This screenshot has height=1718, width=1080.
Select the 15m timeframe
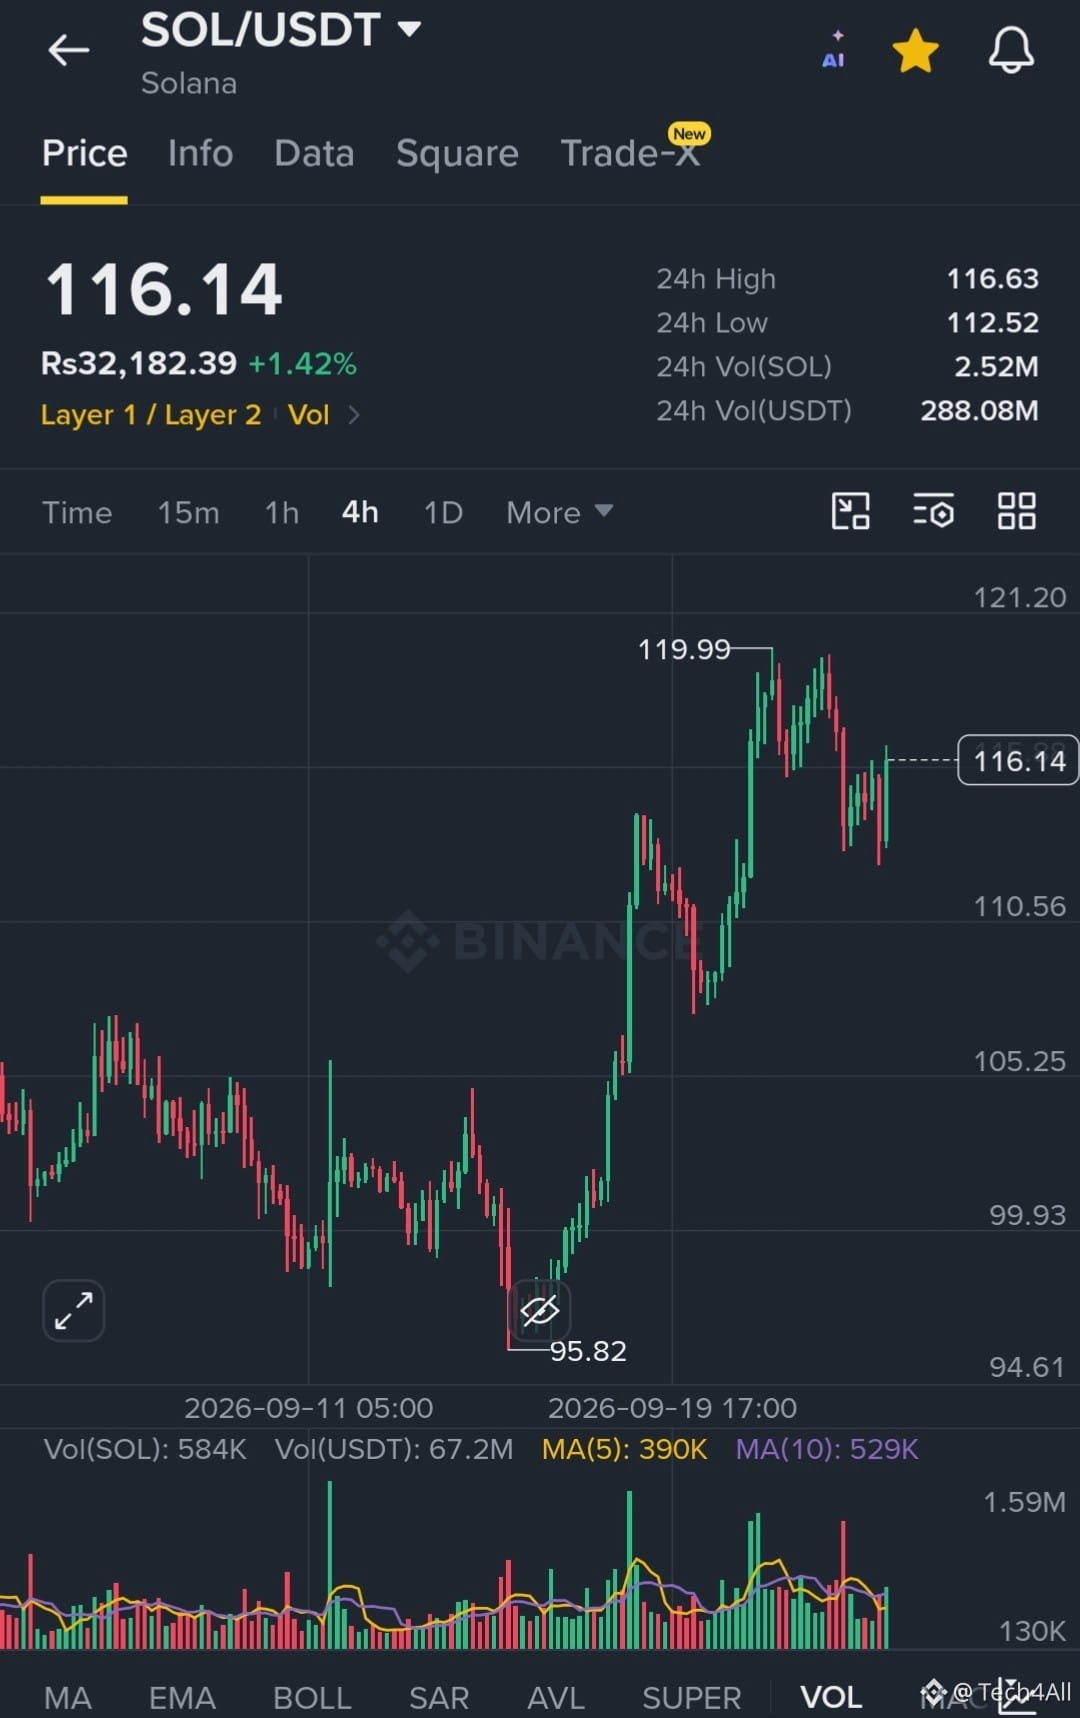[x=188, y=512]
